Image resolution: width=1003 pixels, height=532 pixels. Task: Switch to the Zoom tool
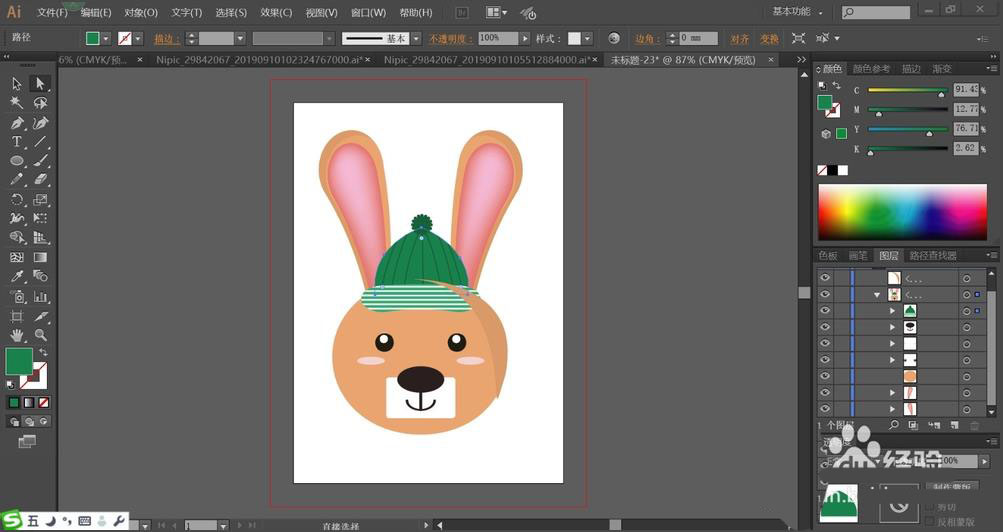click(41, 335)
